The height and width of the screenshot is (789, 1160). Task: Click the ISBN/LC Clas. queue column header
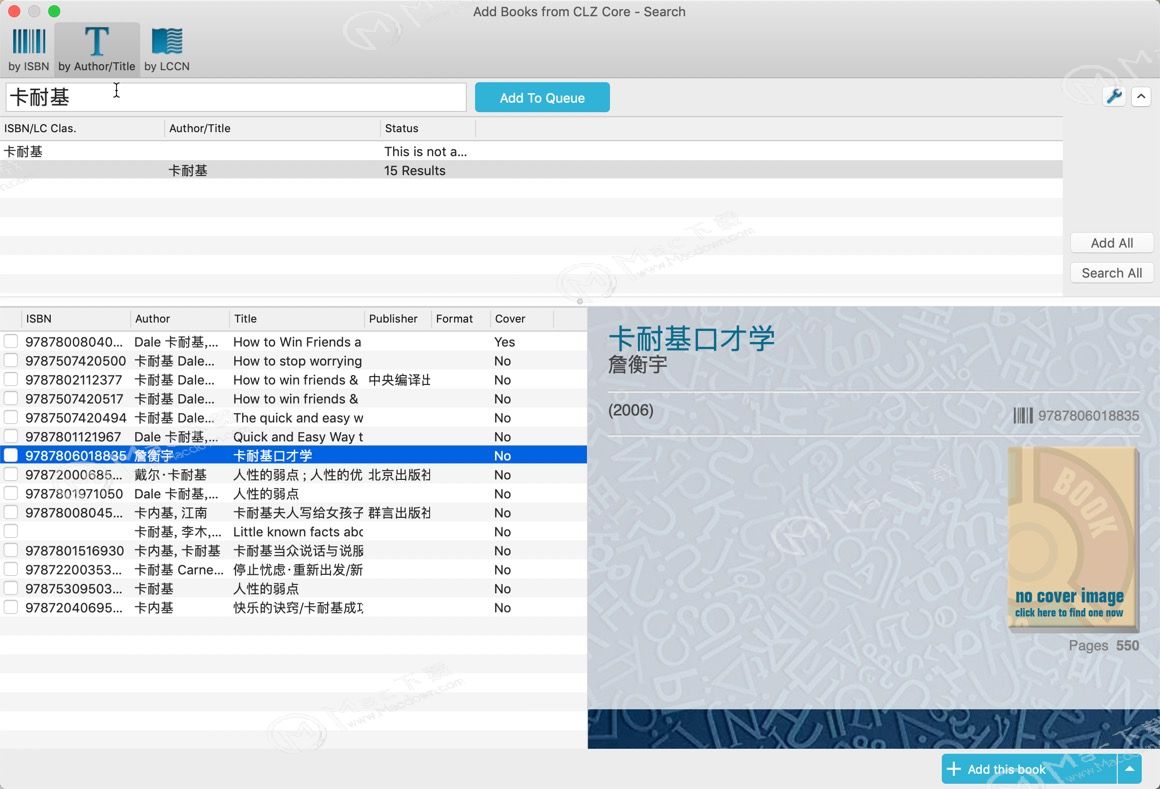point(82,129)
